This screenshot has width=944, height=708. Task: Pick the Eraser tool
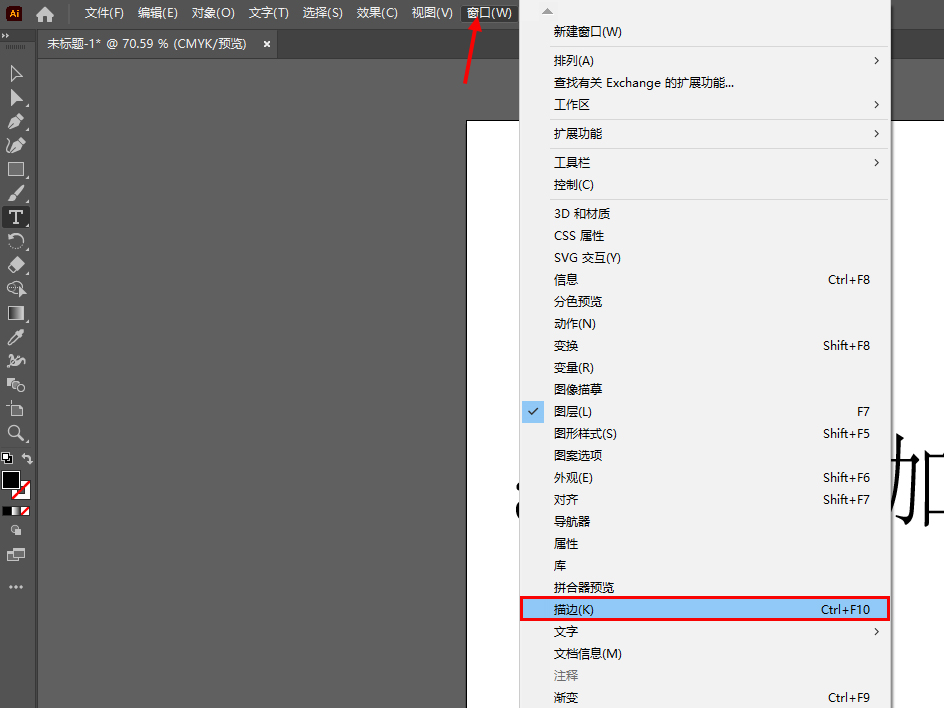[x=16, y=265]
